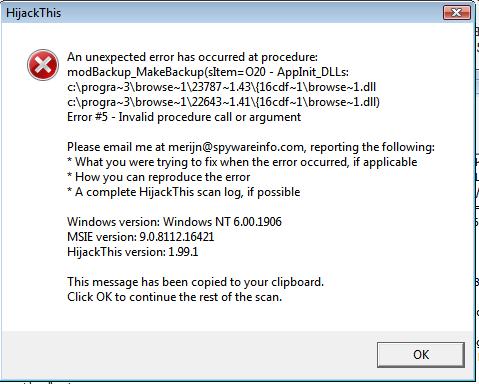Click the merijn@spywareinfo.com email address

click(x=236, y=147)
